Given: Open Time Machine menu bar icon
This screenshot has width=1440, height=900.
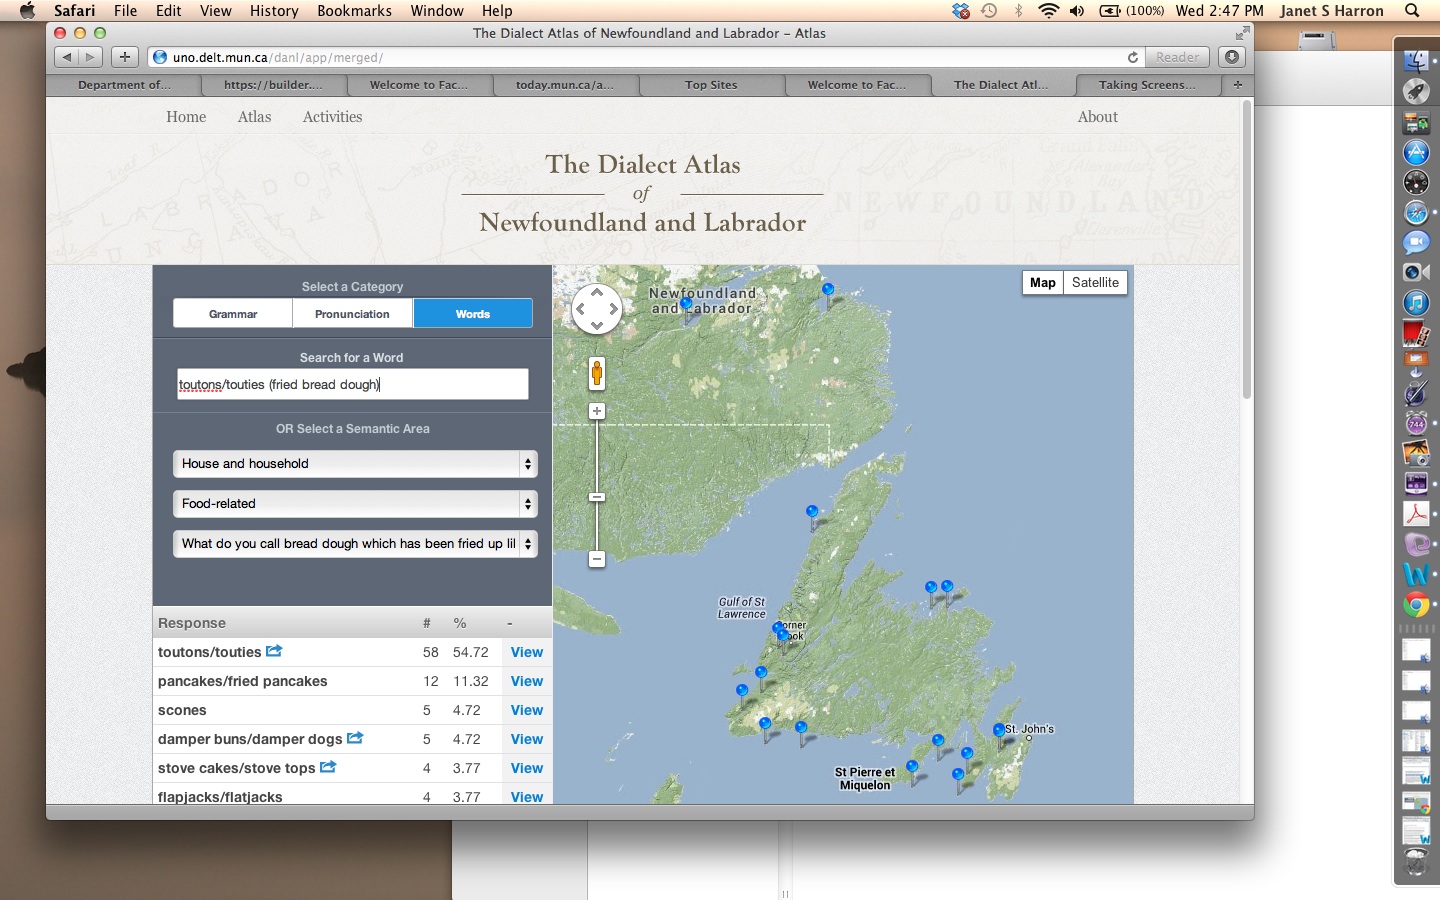Looking at the screenshot, I should [989, 11].
